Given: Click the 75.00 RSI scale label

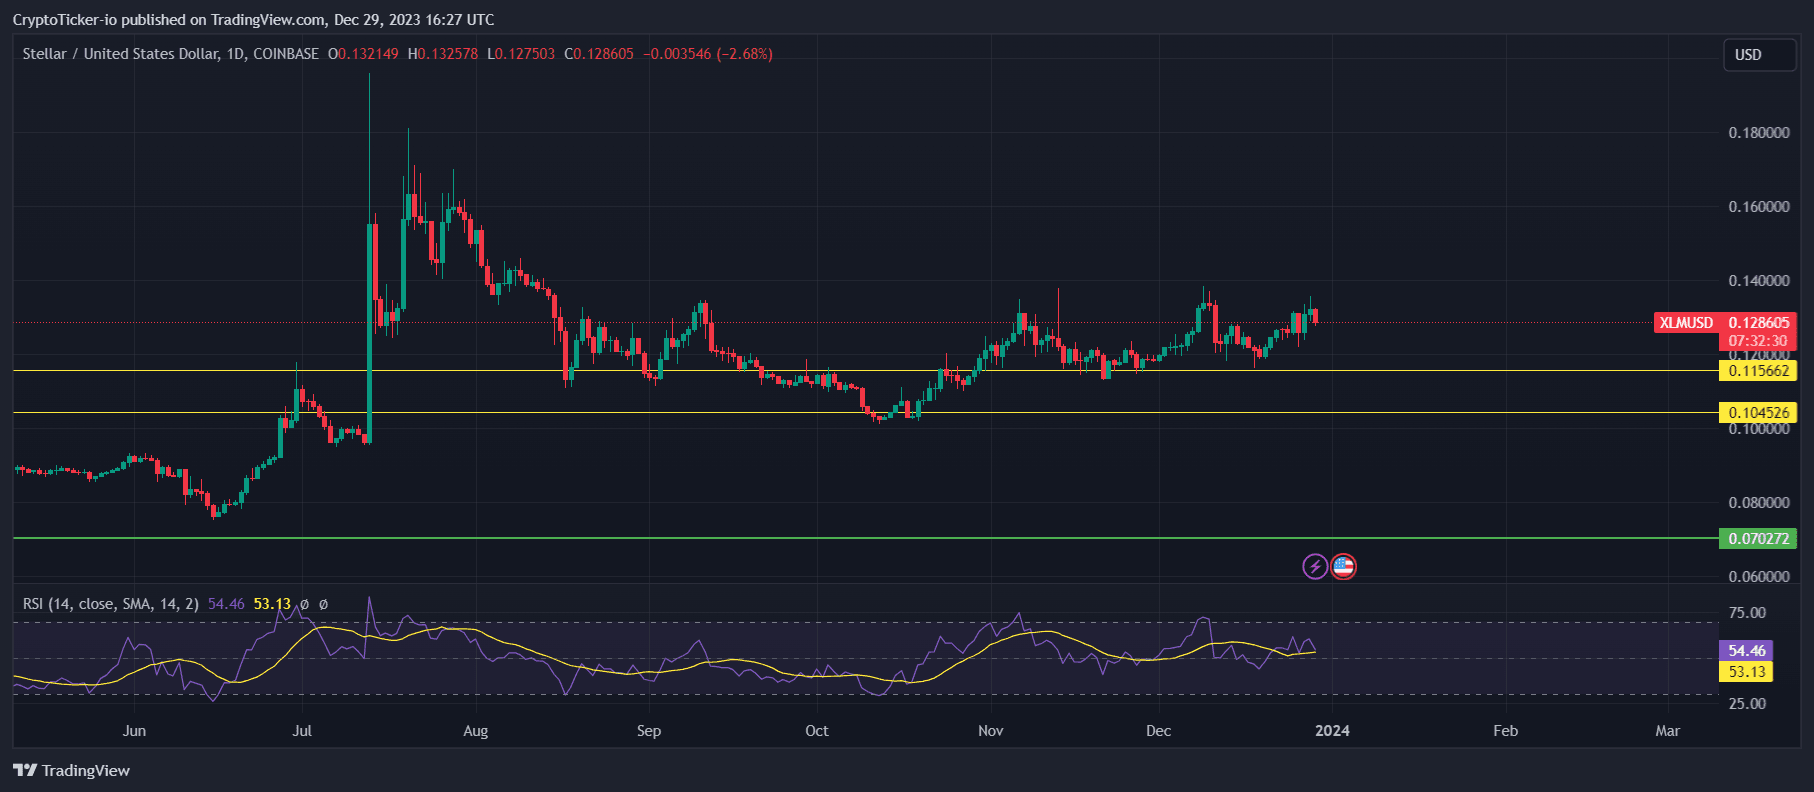Looking at the screenshot, I should click(x=1746, y=613).
